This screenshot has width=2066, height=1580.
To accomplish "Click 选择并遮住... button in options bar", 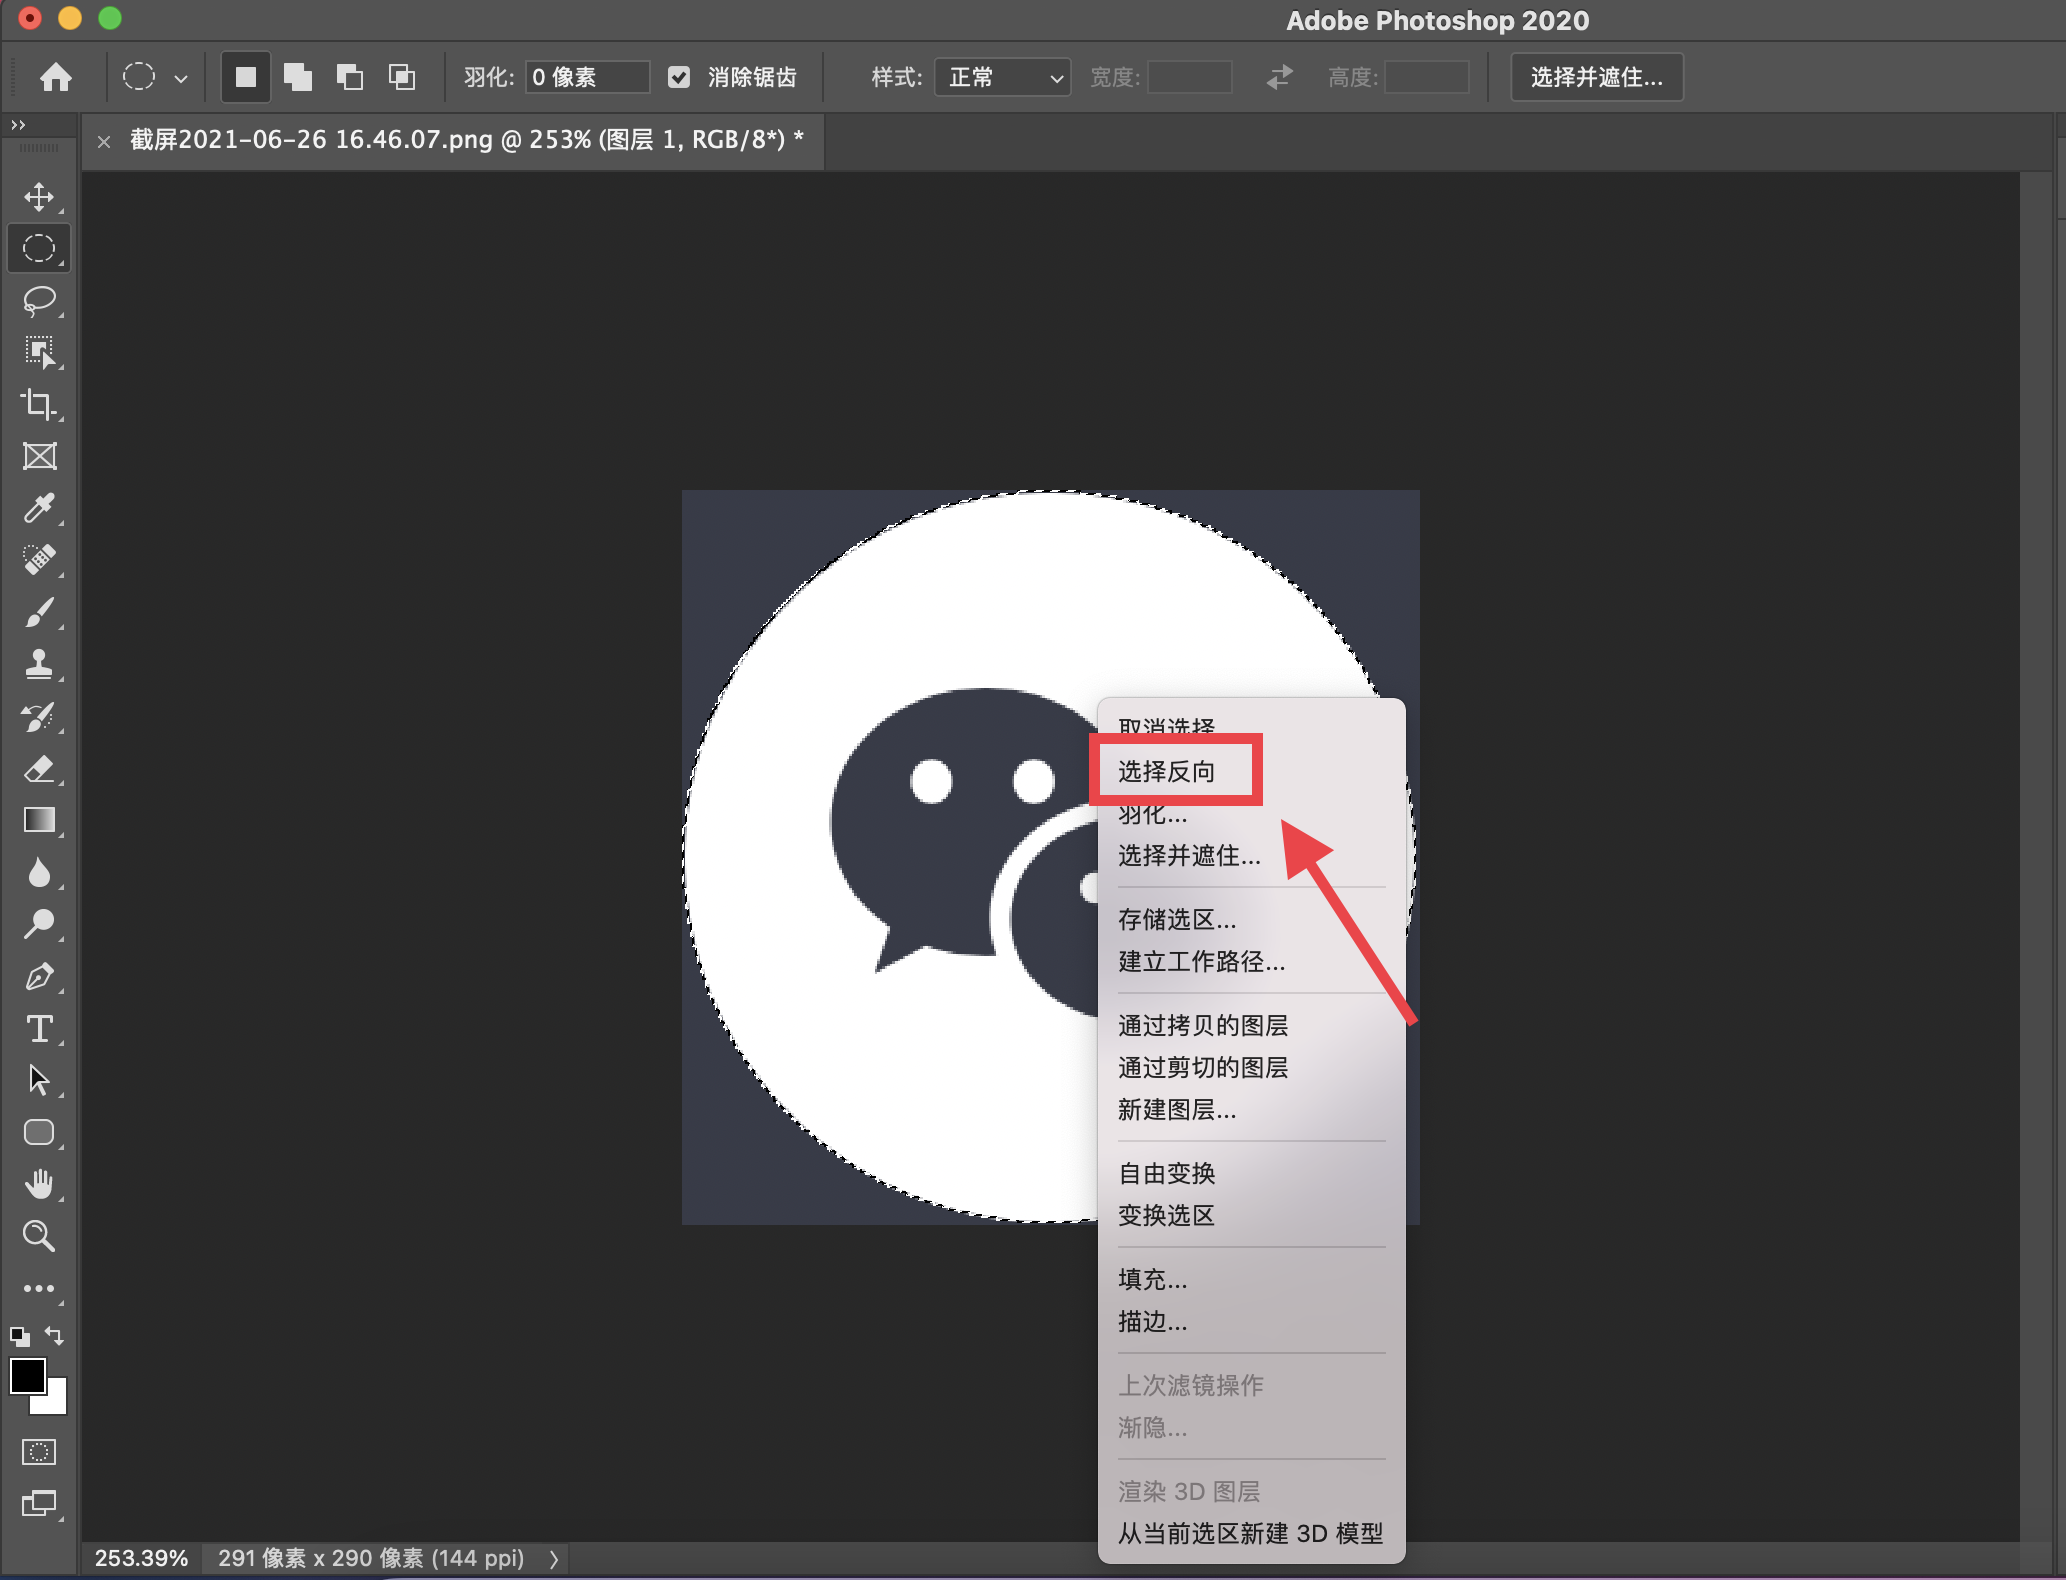I will pos(1596,77).
